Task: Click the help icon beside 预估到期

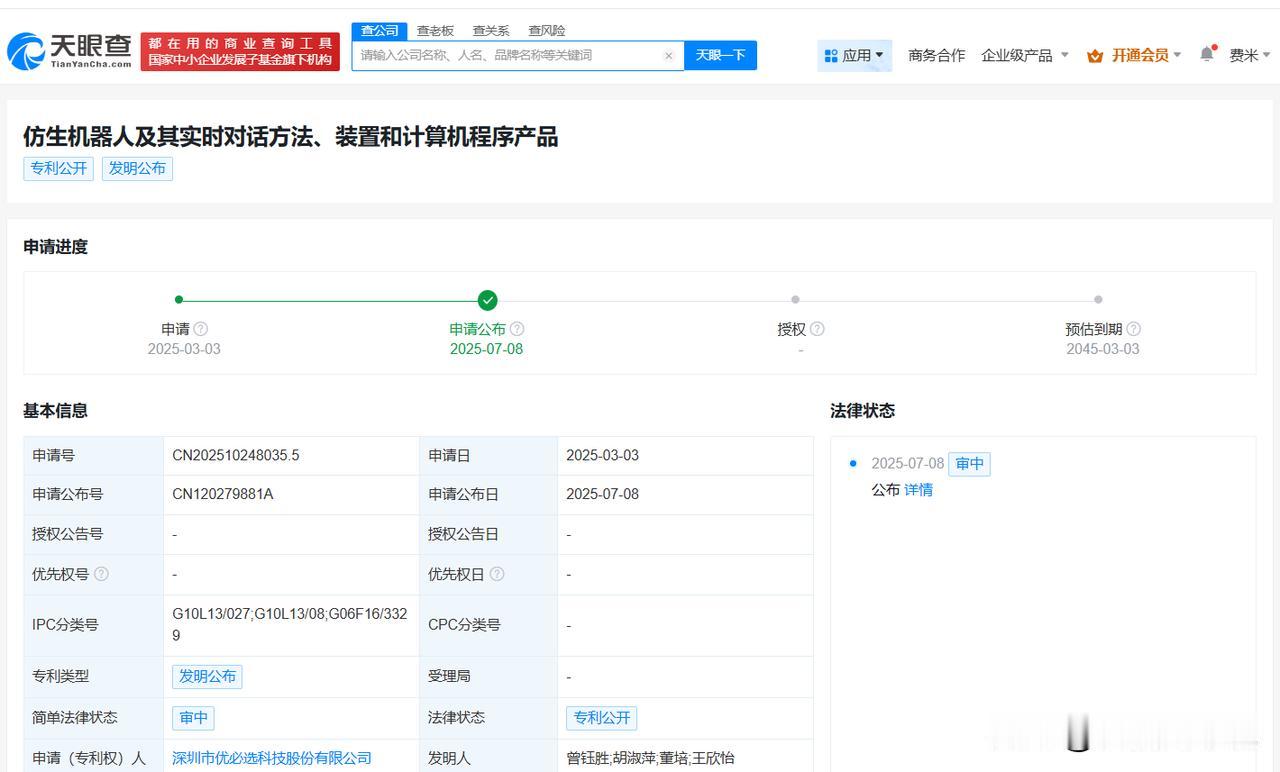Action: [x=1133, y=329]
